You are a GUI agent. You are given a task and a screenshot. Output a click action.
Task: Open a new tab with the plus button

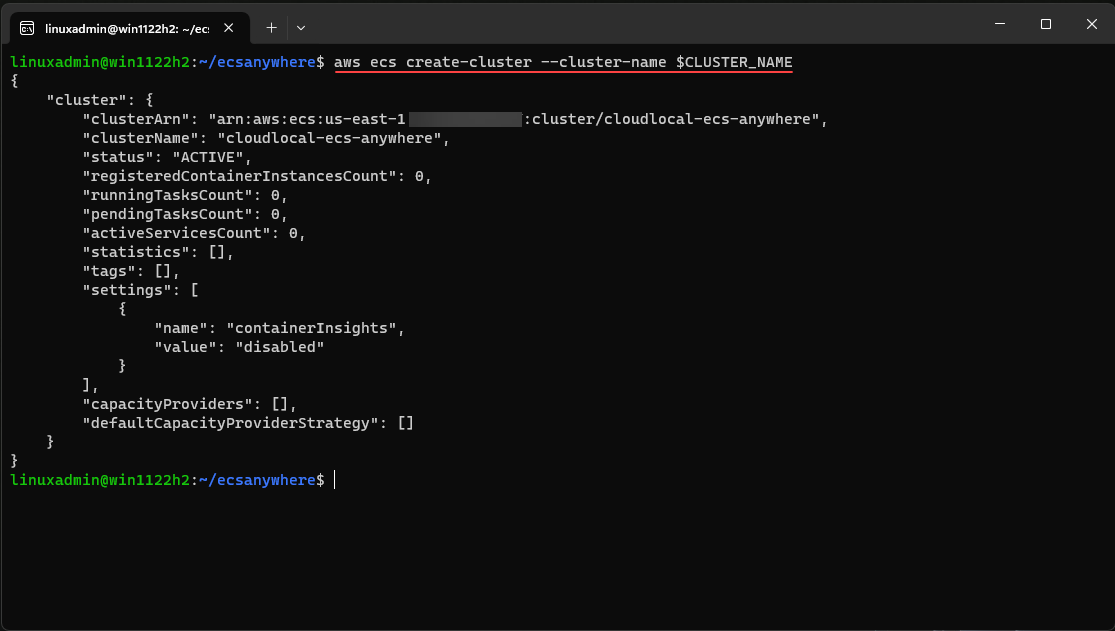point(271,28)
